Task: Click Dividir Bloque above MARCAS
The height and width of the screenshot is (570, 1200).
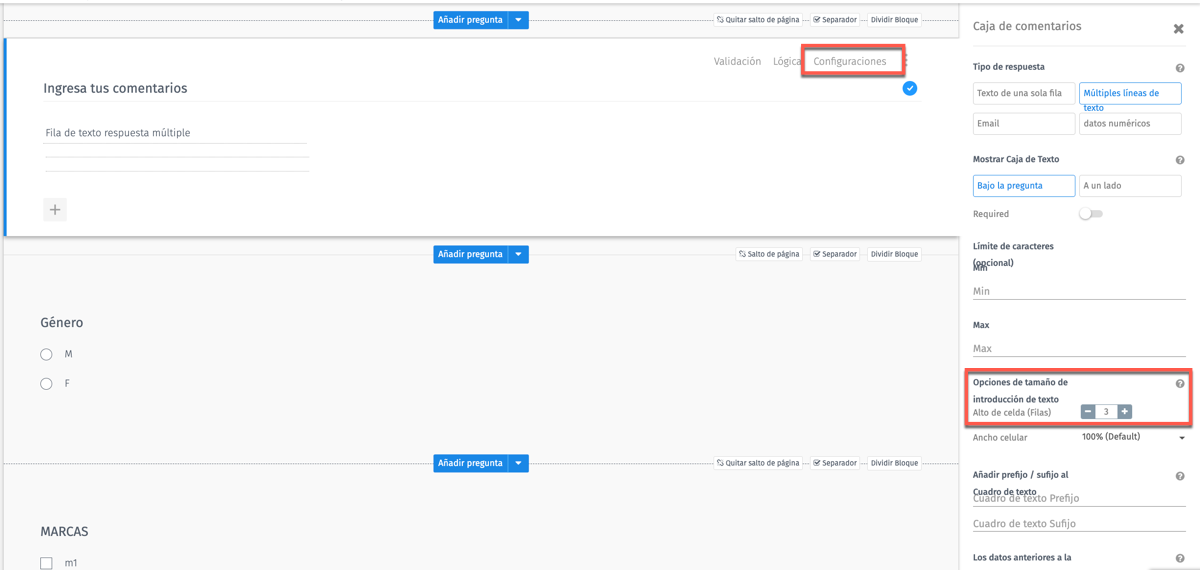Action: pyautogui.click(x=894, y=463)
